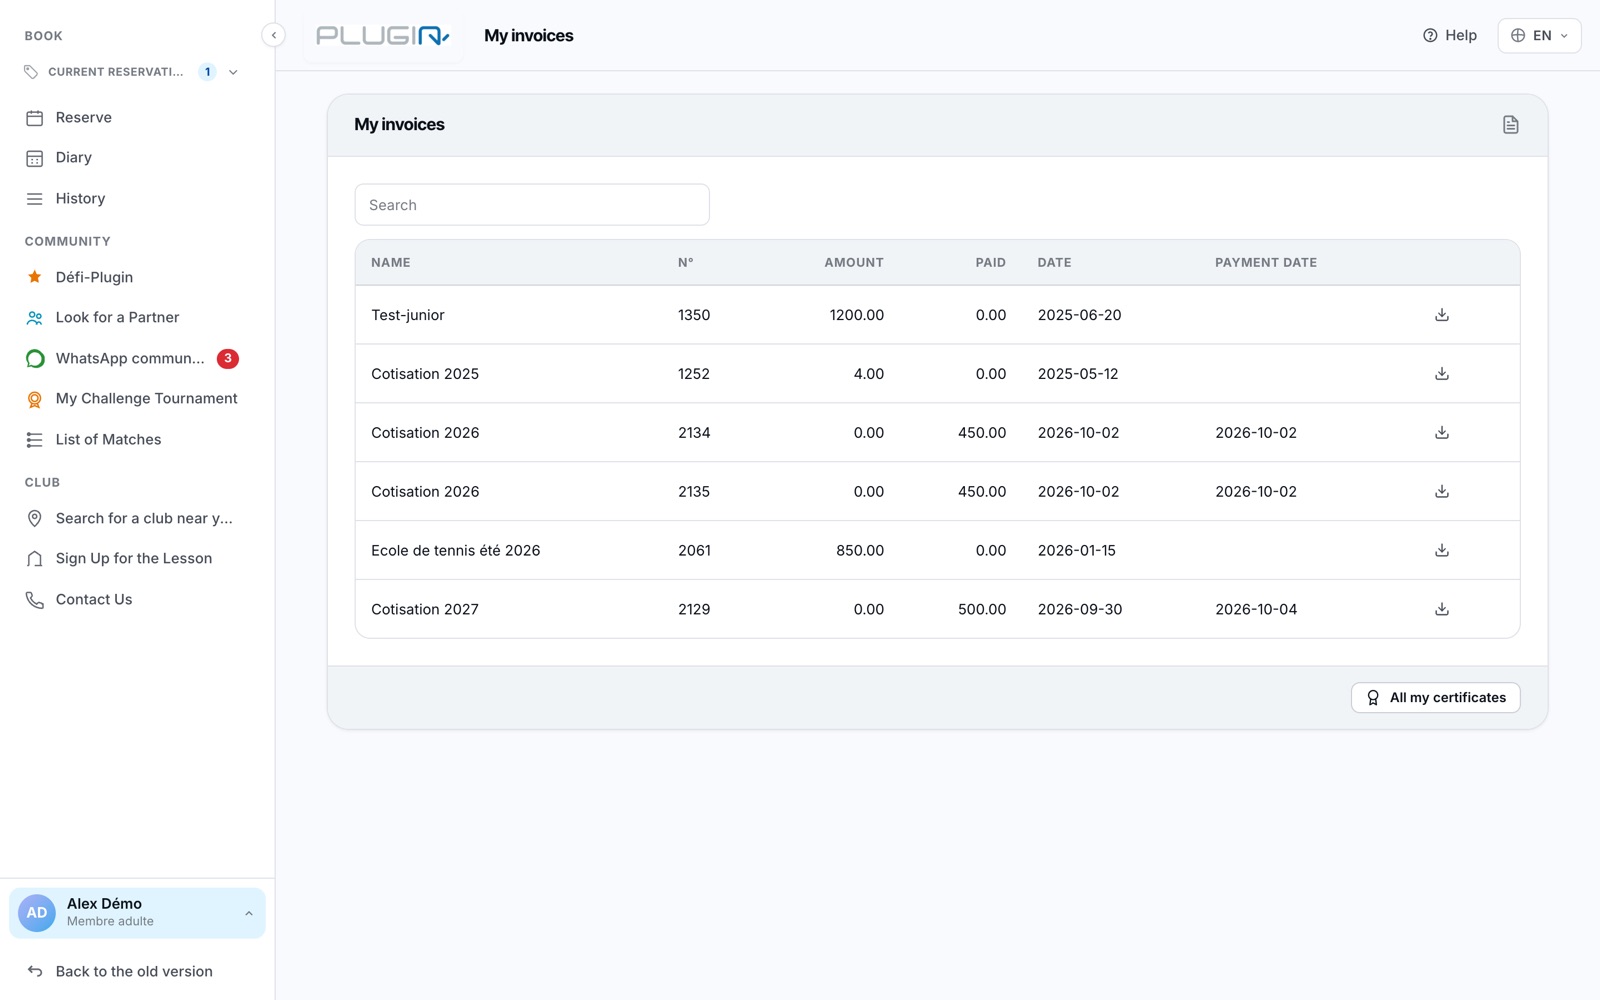Download invoice number 2135

1441,492
